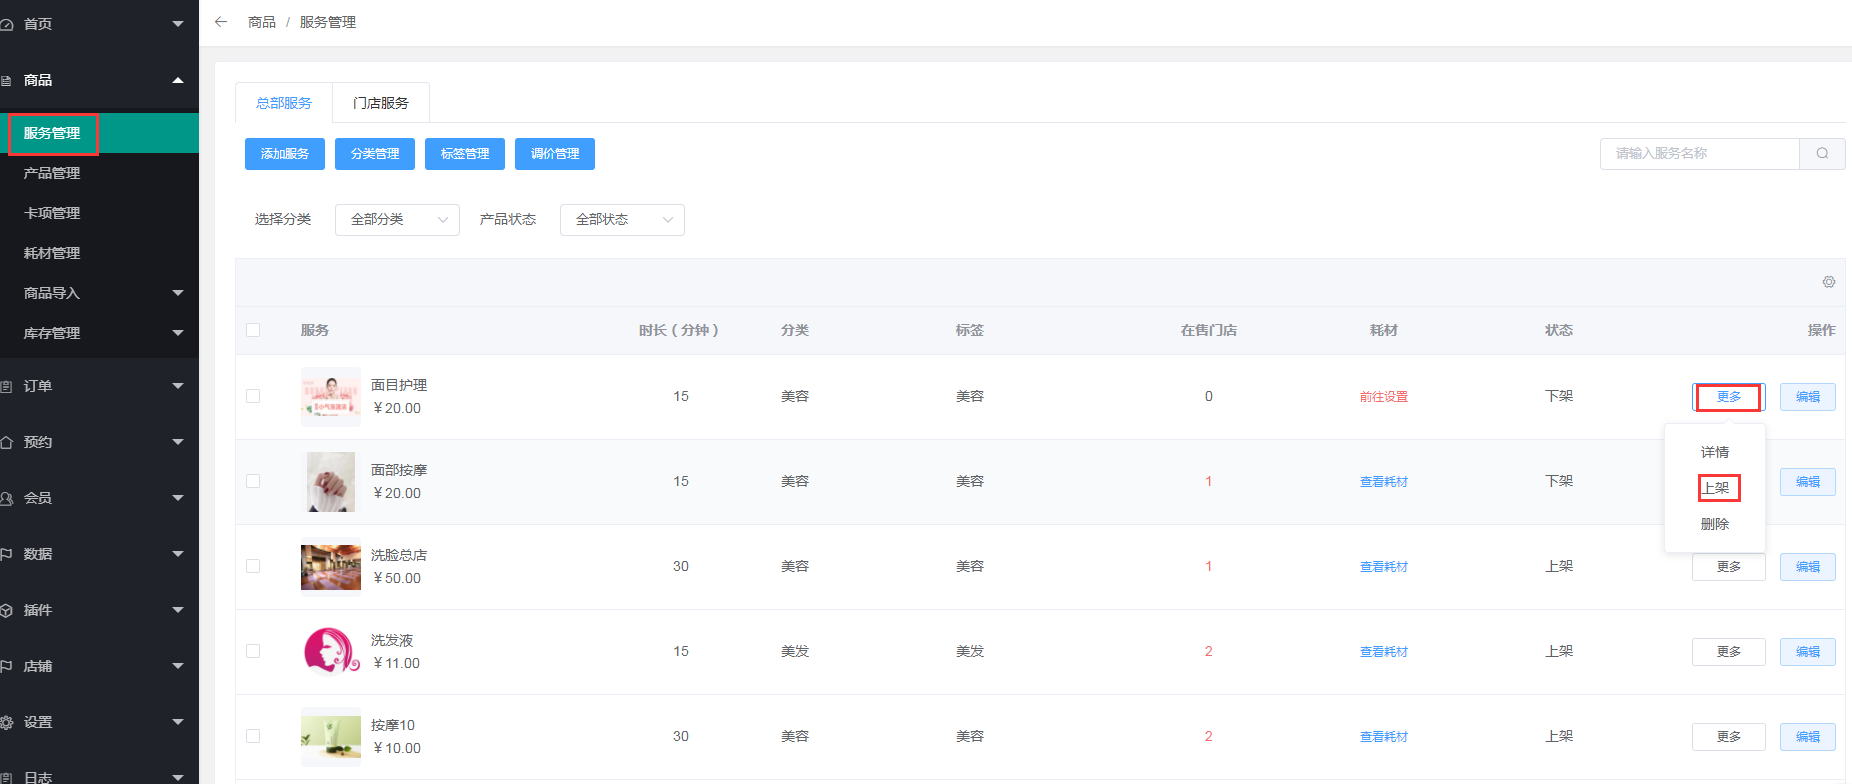Toggle the select-all checkbox in table header
1852x784 pixels.
point(253,330)
